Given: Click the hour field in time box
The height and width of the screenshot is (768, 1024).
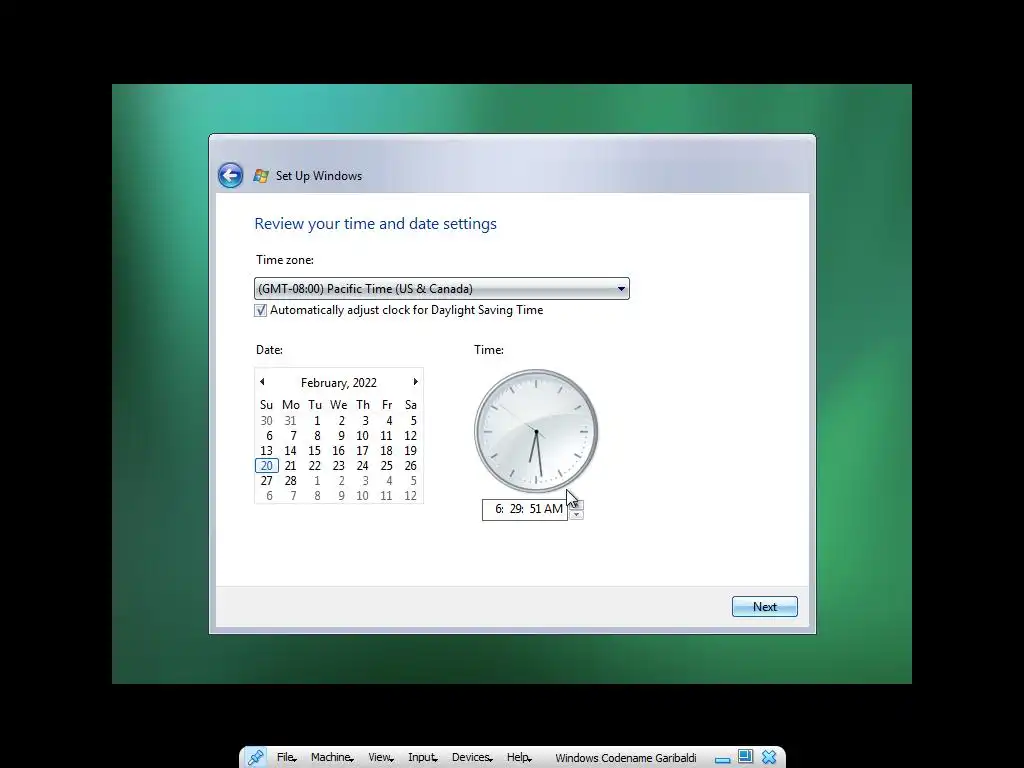Looking at the screenshot, I should [x=498, y=509].
